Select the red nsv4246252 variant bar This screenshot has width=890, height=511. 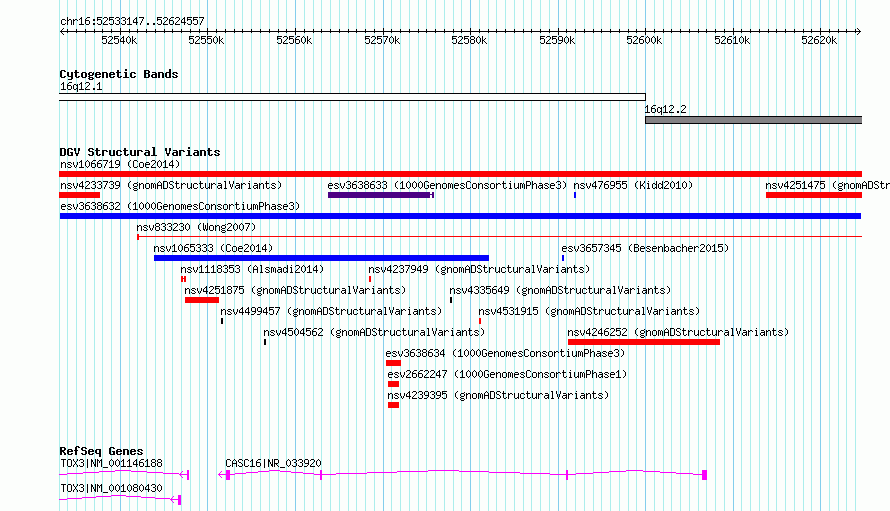[x=644, y=342]
